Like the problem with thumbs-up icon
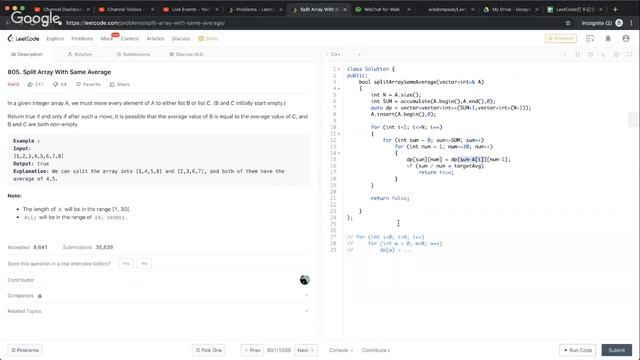Screen dimensions: 640x360 (x=30, y=84)
